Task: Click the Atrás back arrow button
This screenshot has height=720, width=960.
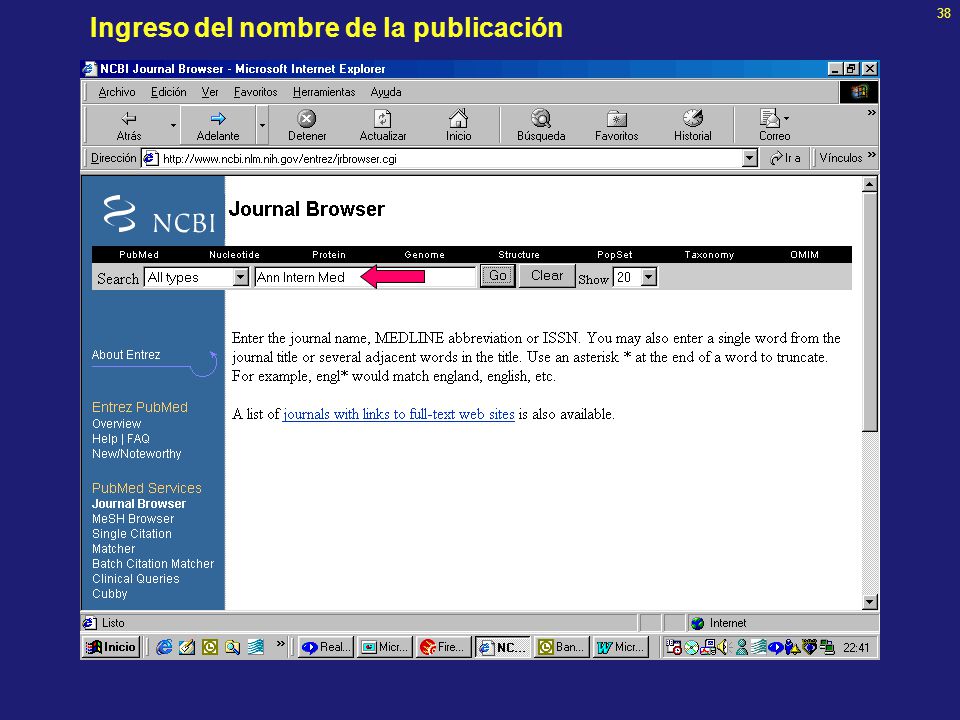Action: tap(129, 125)
